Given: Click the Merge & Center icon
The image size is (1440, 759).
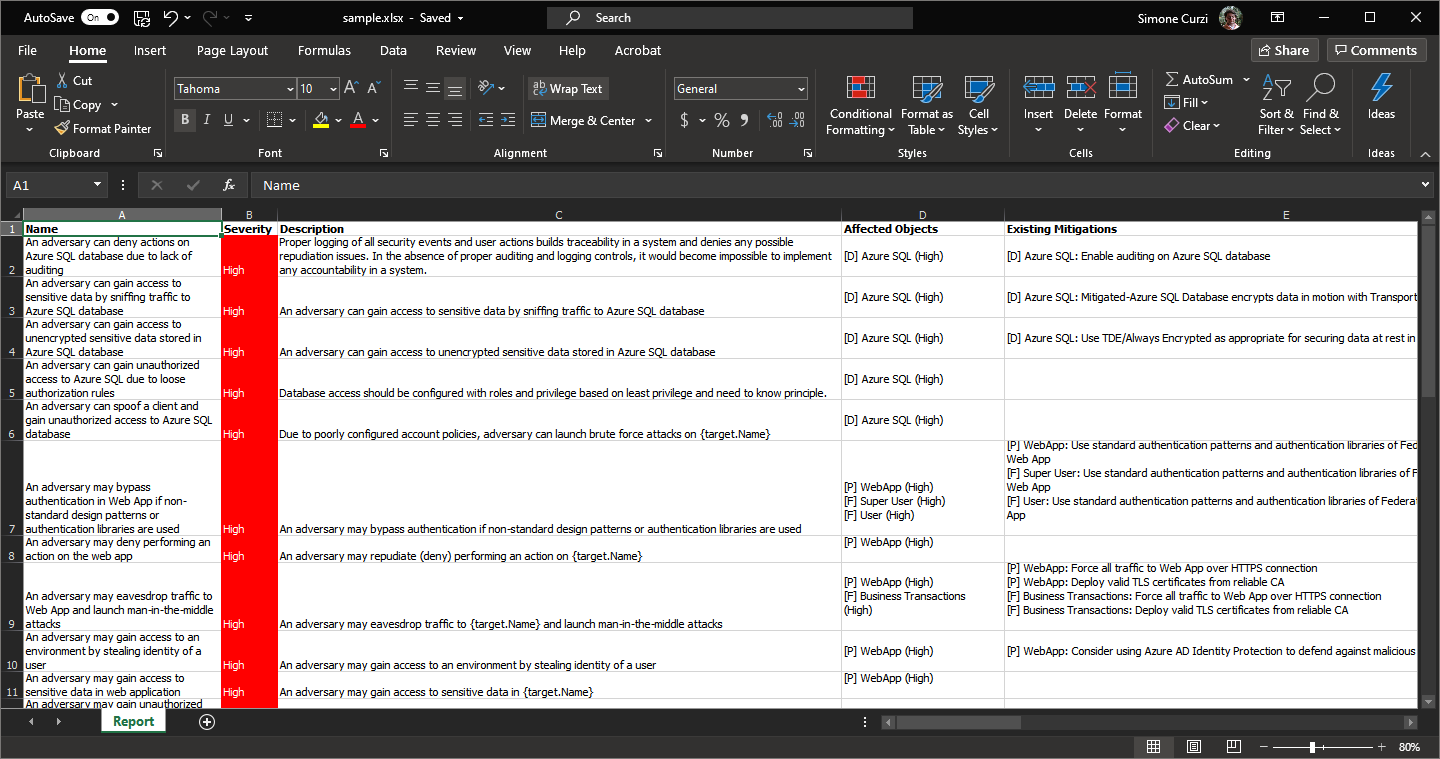Looking at the screenshot, I should tap(538, 121).
